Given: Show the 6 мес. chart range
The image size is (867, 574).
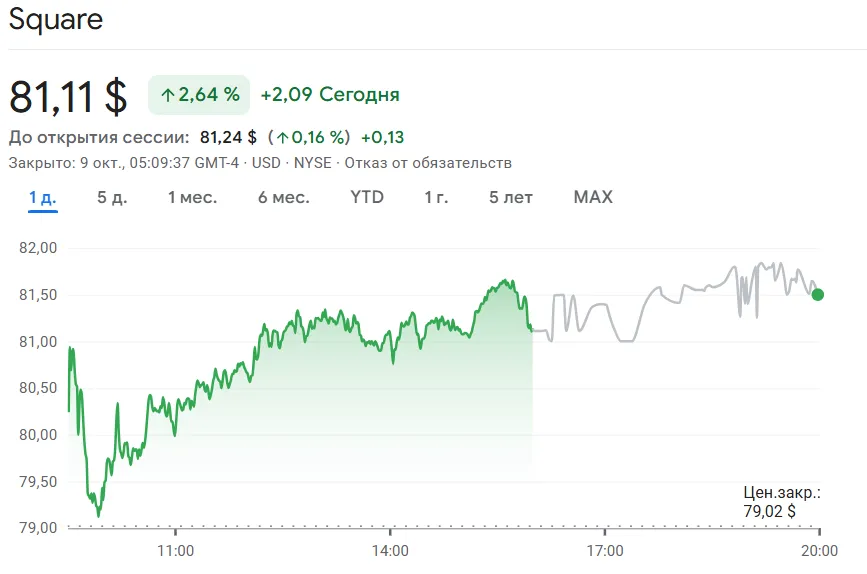Looking at the screenshot, I should coord(283,197).
